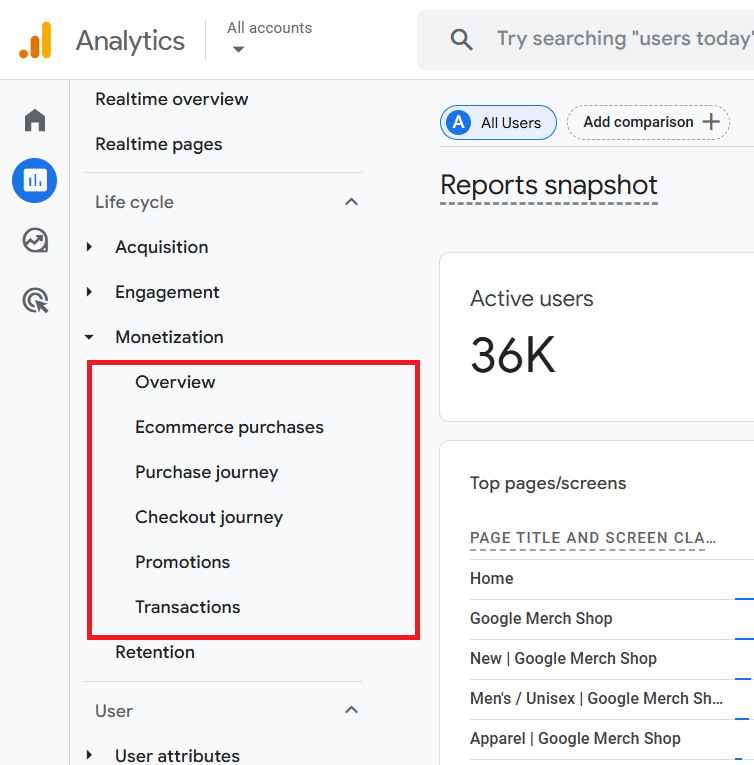The width and height of the screenshot is (754, 765).
Task: Collapse the Monetization section
Action: point(89,338)
